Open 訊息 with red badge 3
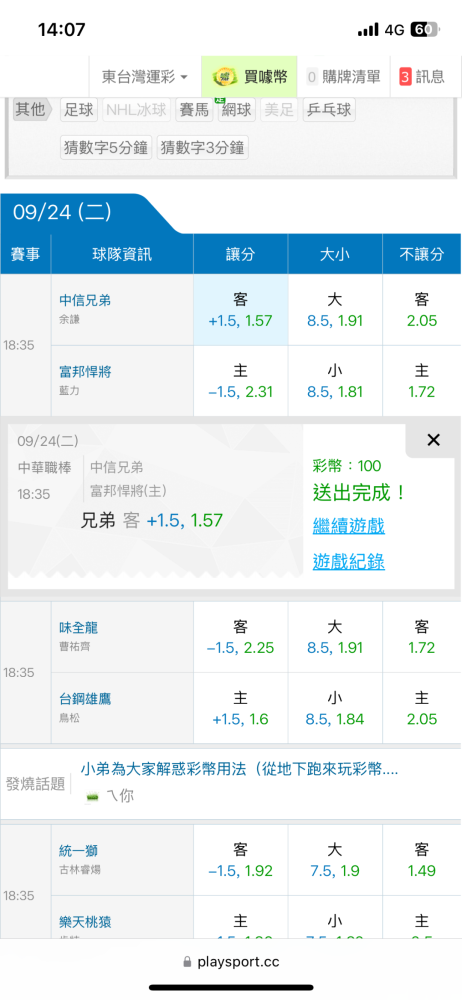The image size is (462, 1000). tap(422, 77)
